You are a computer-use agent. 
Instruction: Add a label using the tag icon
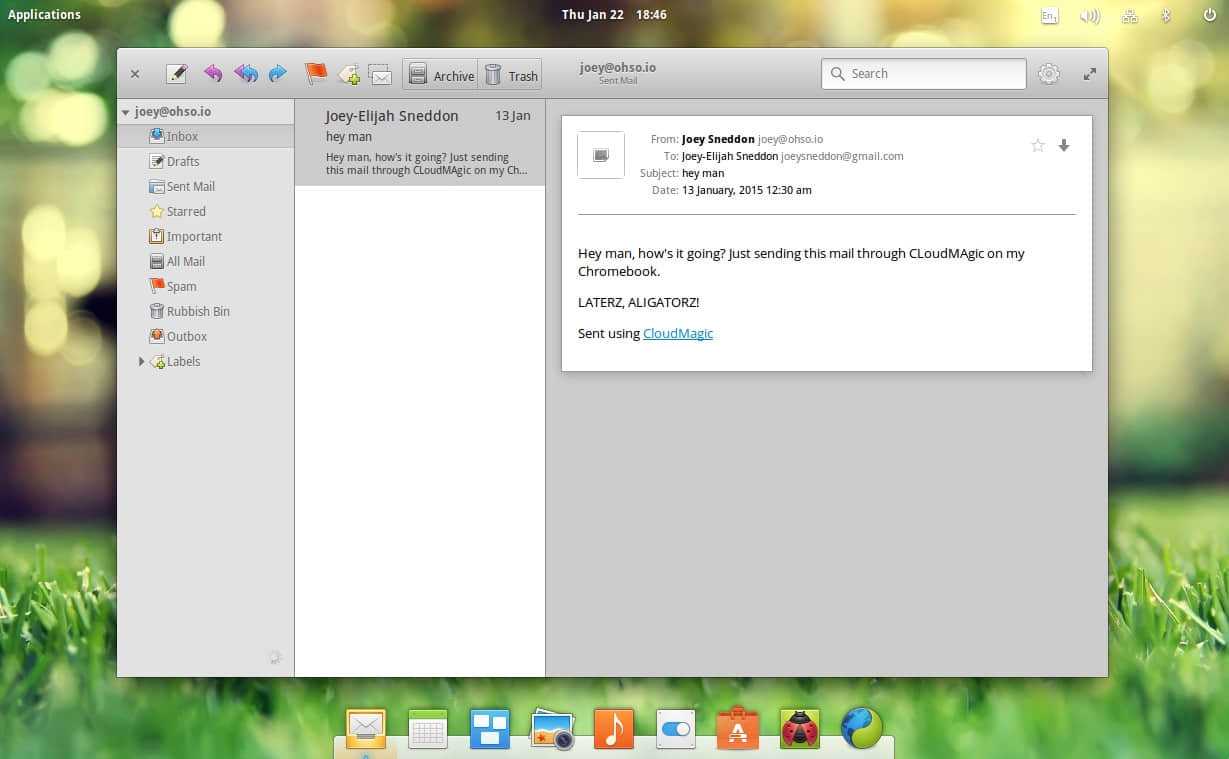pos(348,73)
